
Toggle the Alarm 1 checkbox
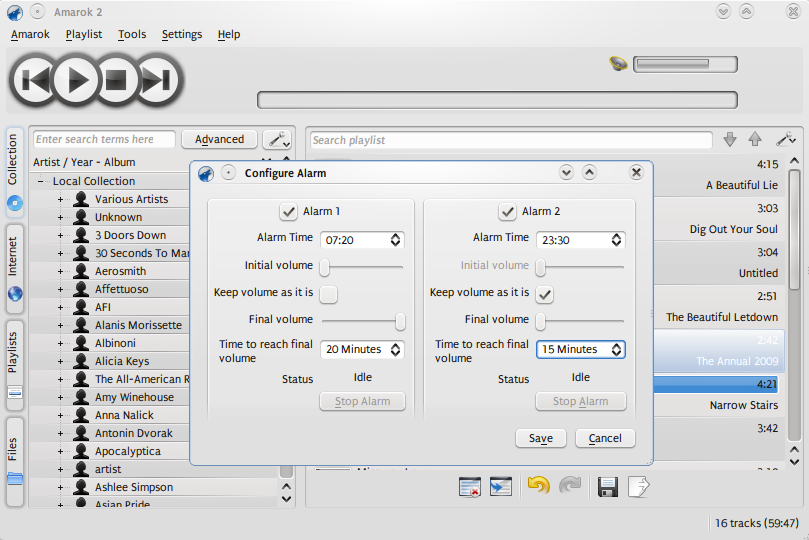tap(288, 211)
